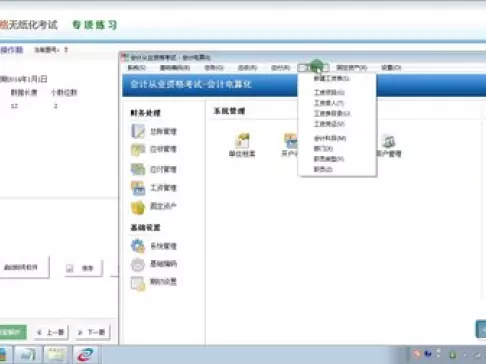Click the red-blue swirl taskbar icon

86,355
